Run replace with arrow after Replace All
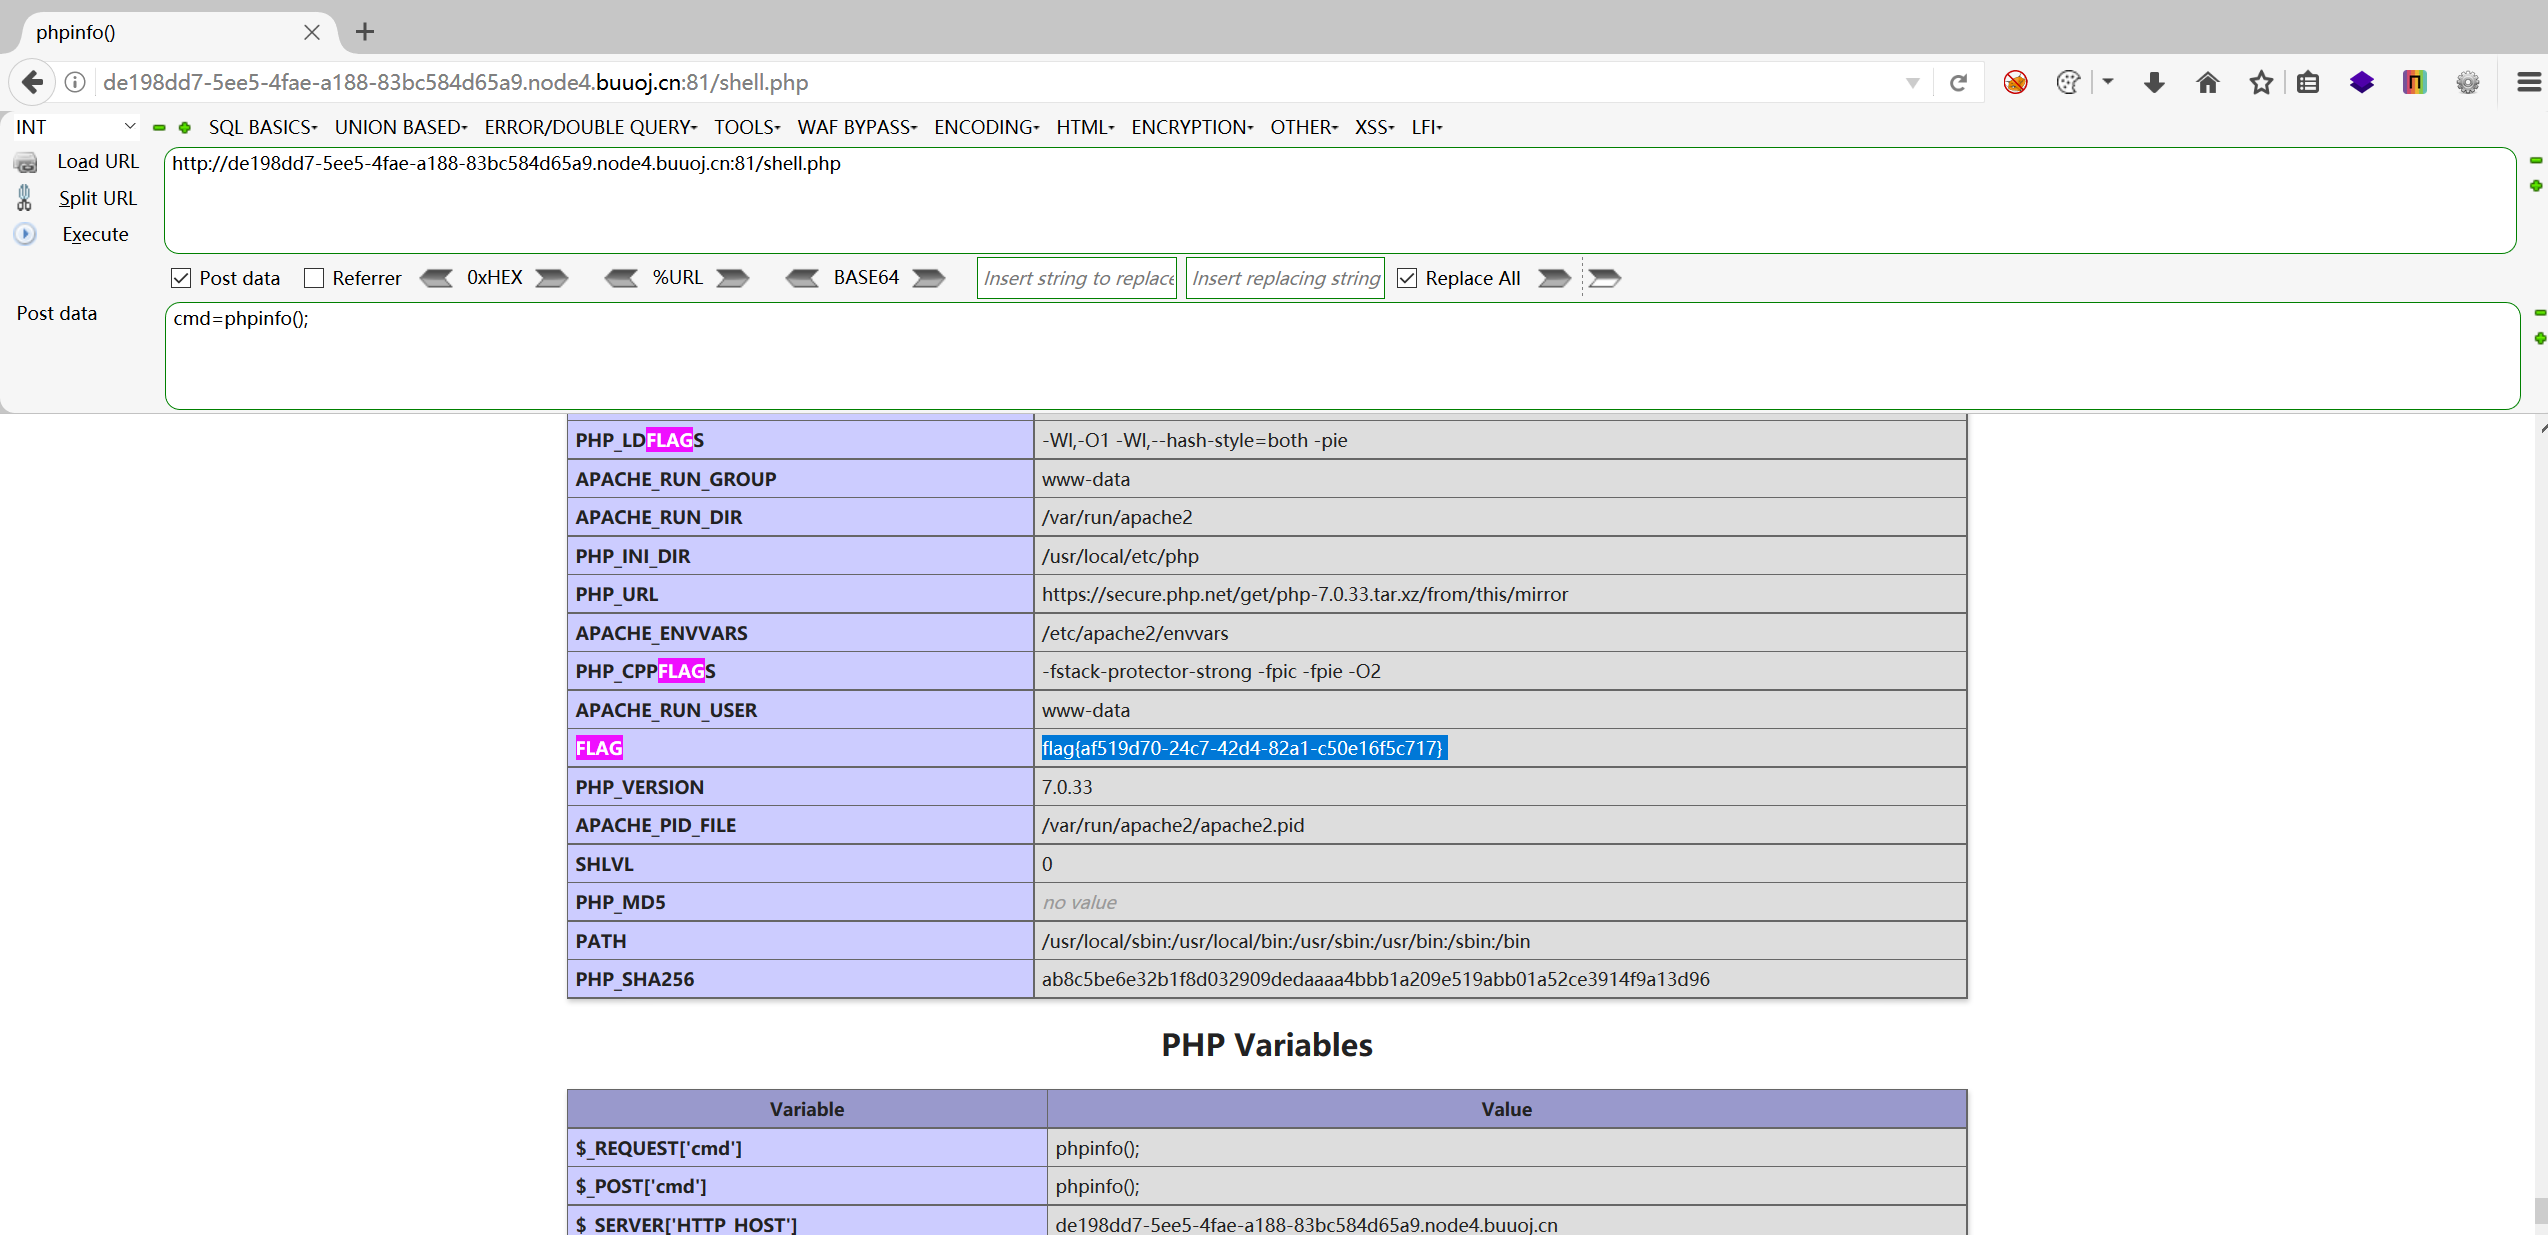2548x1235 pixels. pyautogui.click(x=1554, y=278)
